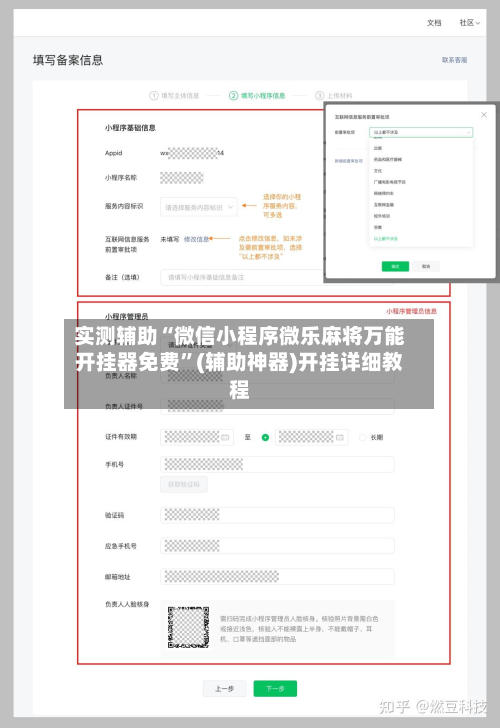Click the green 下一步 button
Viewport: 500px width, 728px height.
pyautogui.click(x=275, y=689)
